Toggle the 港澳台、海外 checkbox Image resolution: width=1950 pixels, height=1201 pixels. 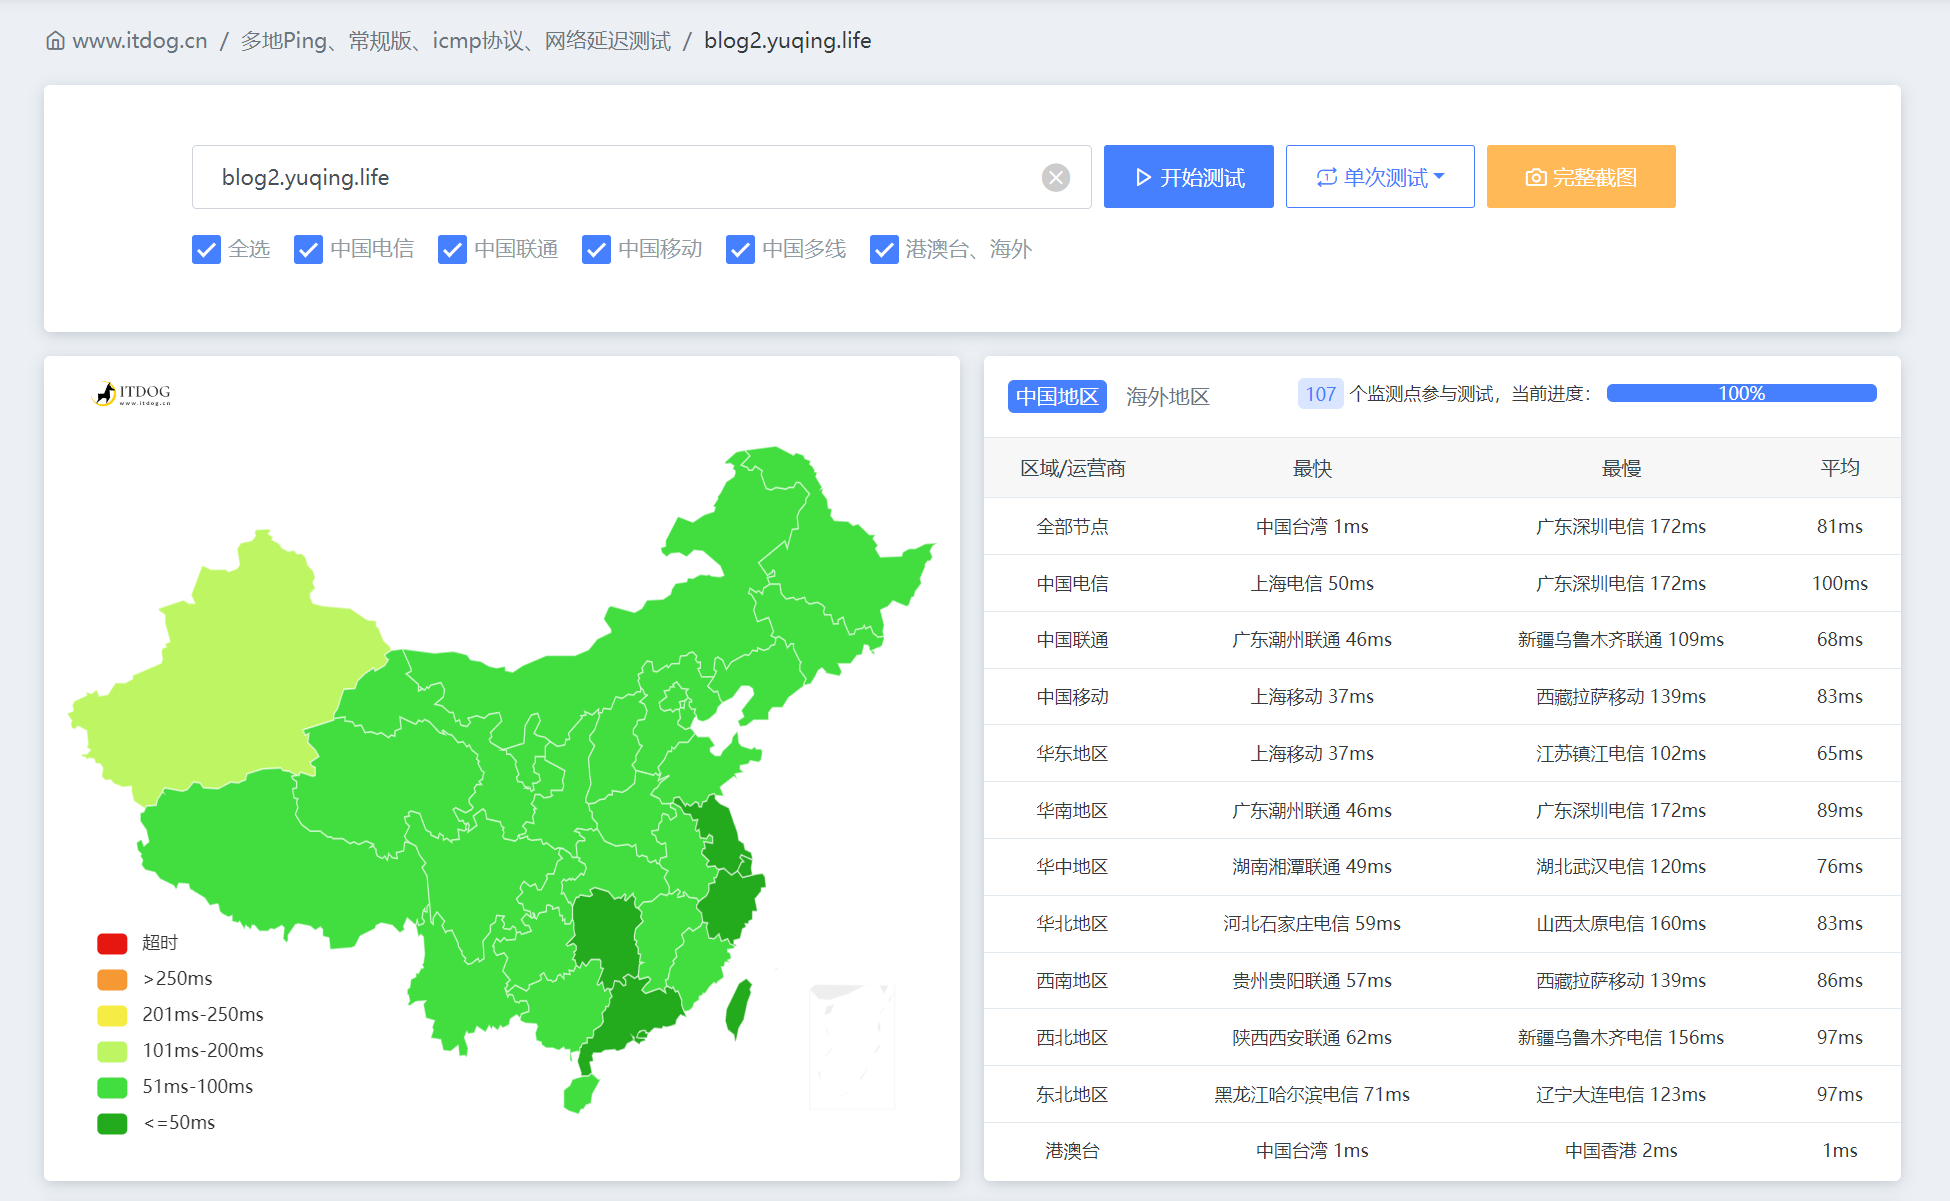[x=884, y=249]
